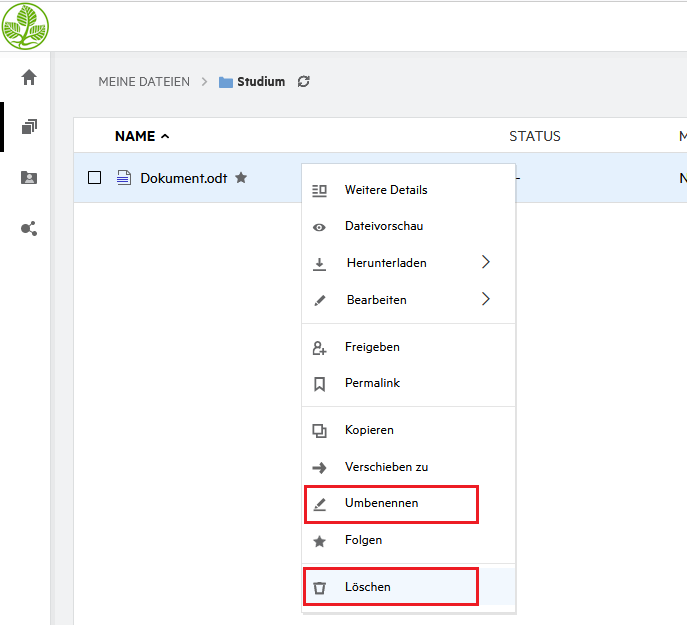Open the My Files sidebar icon

coord(29,127)
